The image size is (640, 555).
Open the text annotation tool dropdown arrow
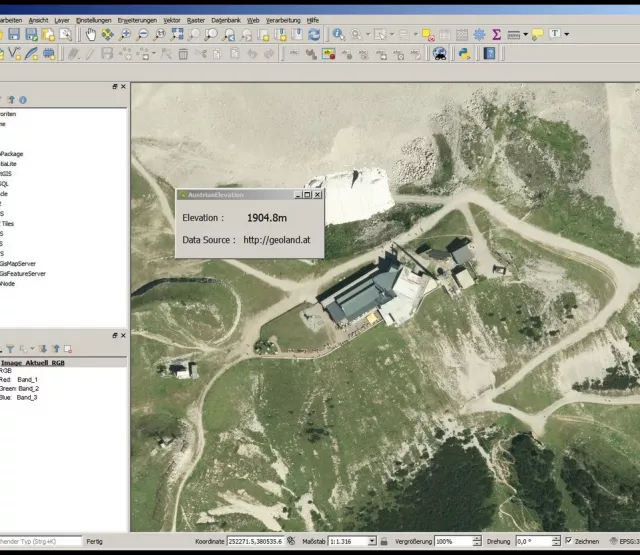[567, 34]
